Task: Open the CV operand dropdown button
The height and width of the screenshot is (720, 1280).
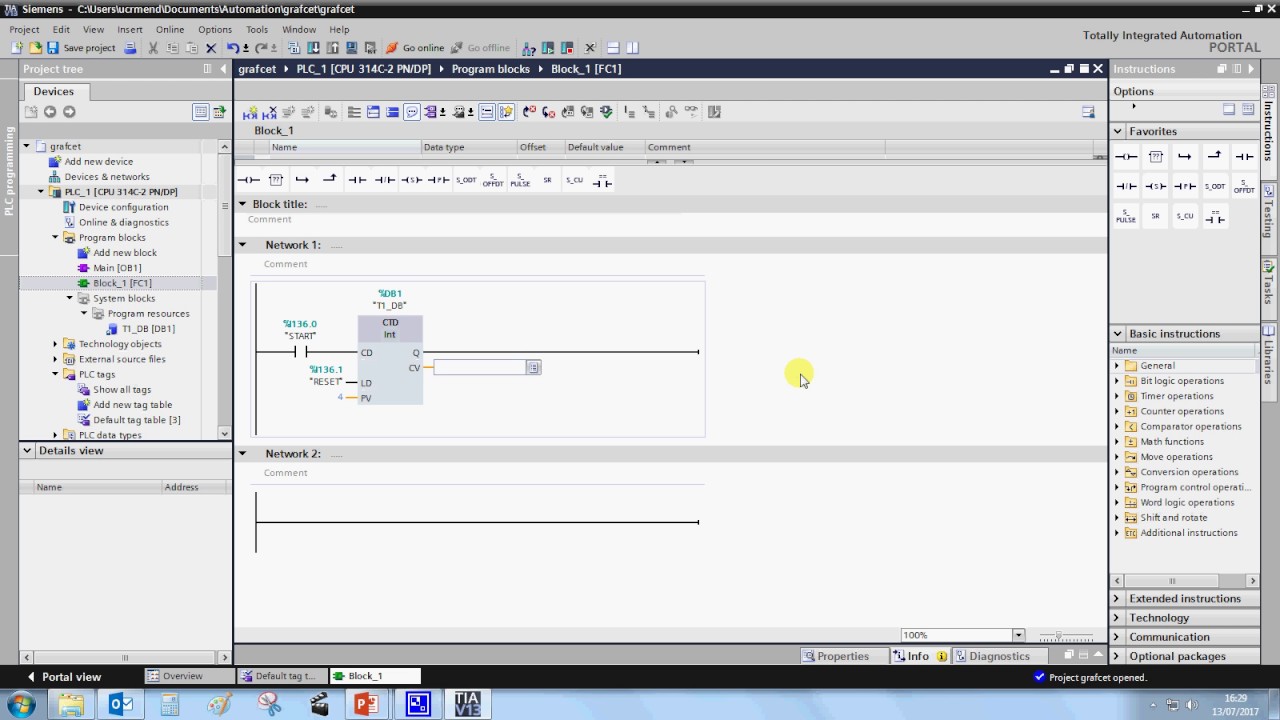Action: 533,368
